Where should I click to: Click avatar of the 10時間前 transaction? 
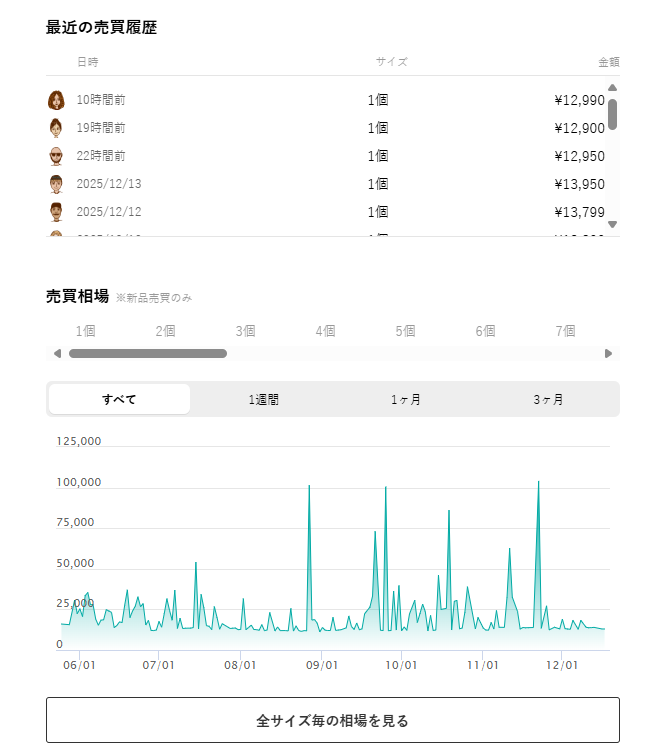point(56,100)
